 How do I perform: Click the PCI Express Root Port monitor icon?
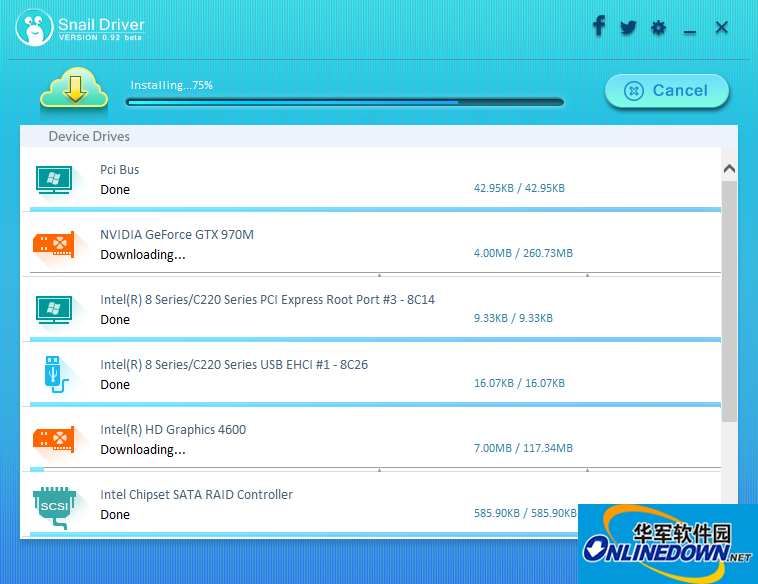(54, 310)
